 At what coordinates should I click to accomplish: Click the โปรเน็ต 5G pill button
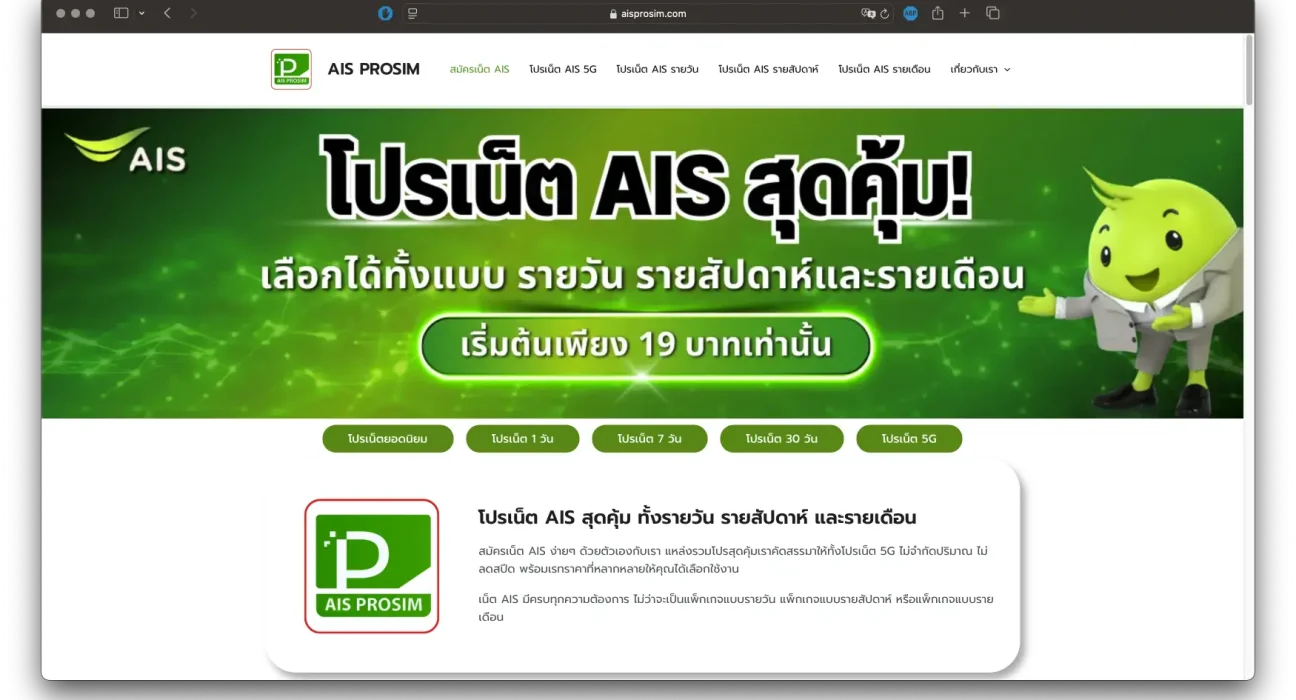coord(909,439)
